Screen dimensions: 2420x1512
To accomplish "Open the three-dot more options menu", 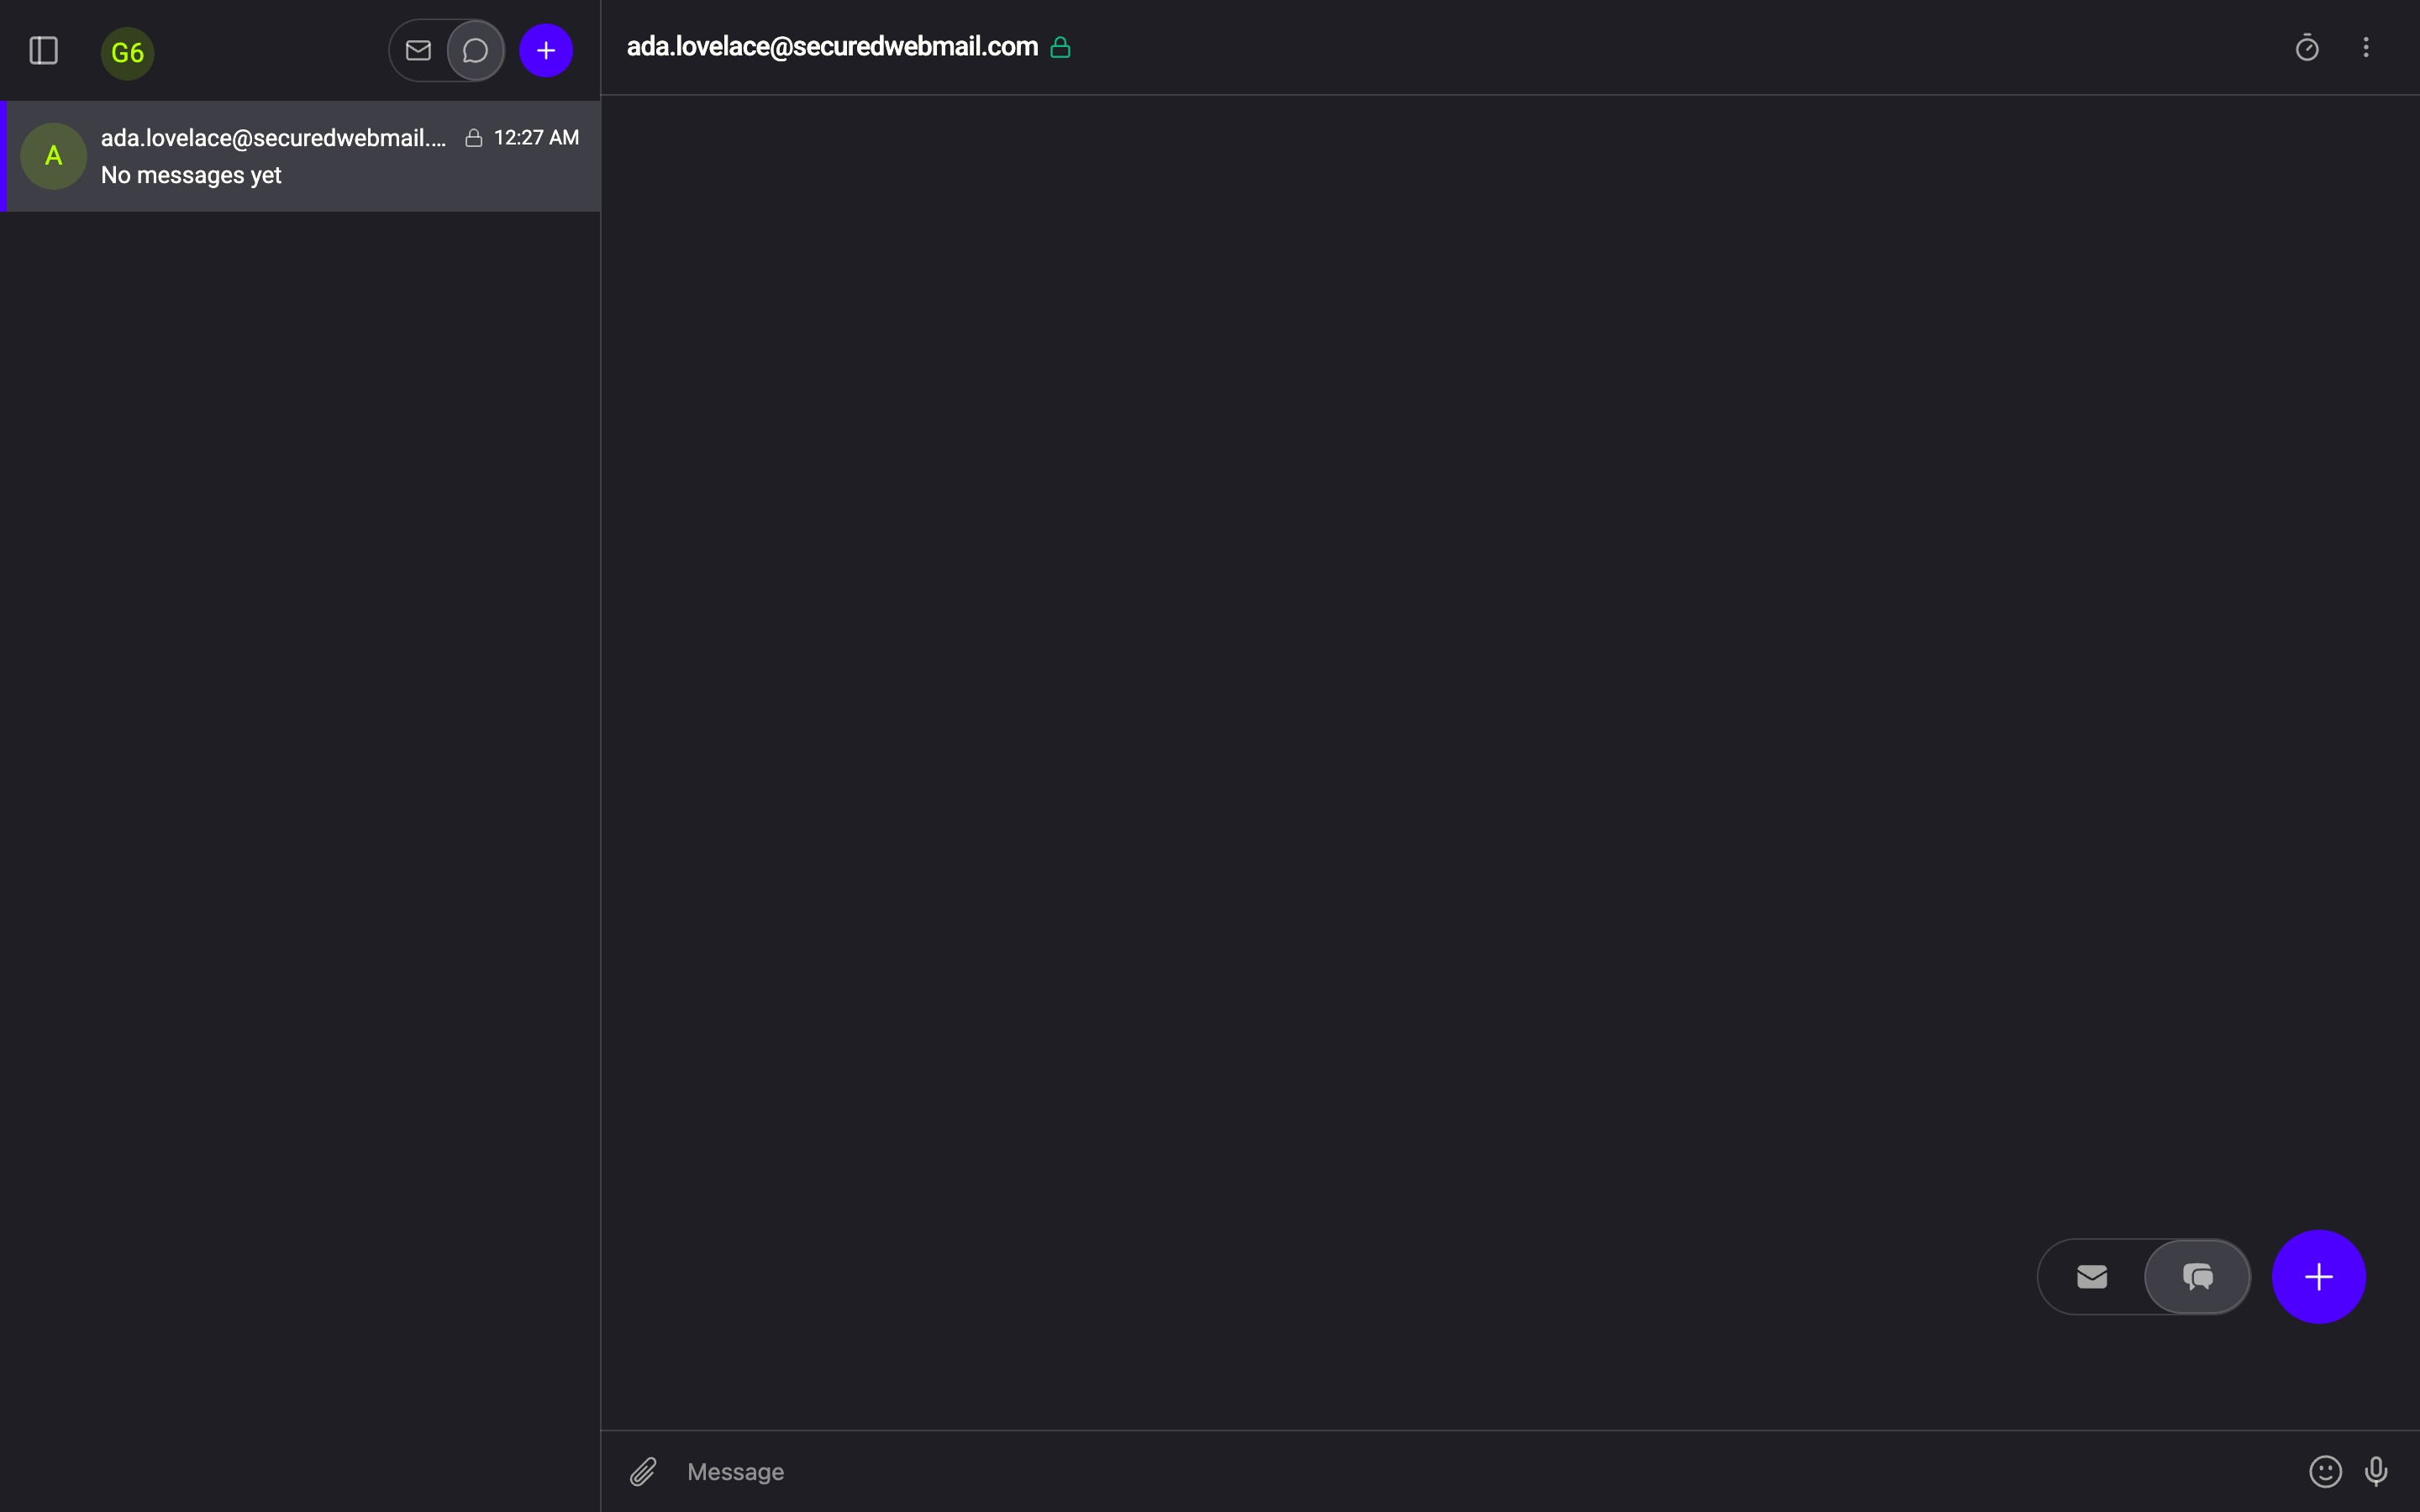I will [x=2366, y=47].
